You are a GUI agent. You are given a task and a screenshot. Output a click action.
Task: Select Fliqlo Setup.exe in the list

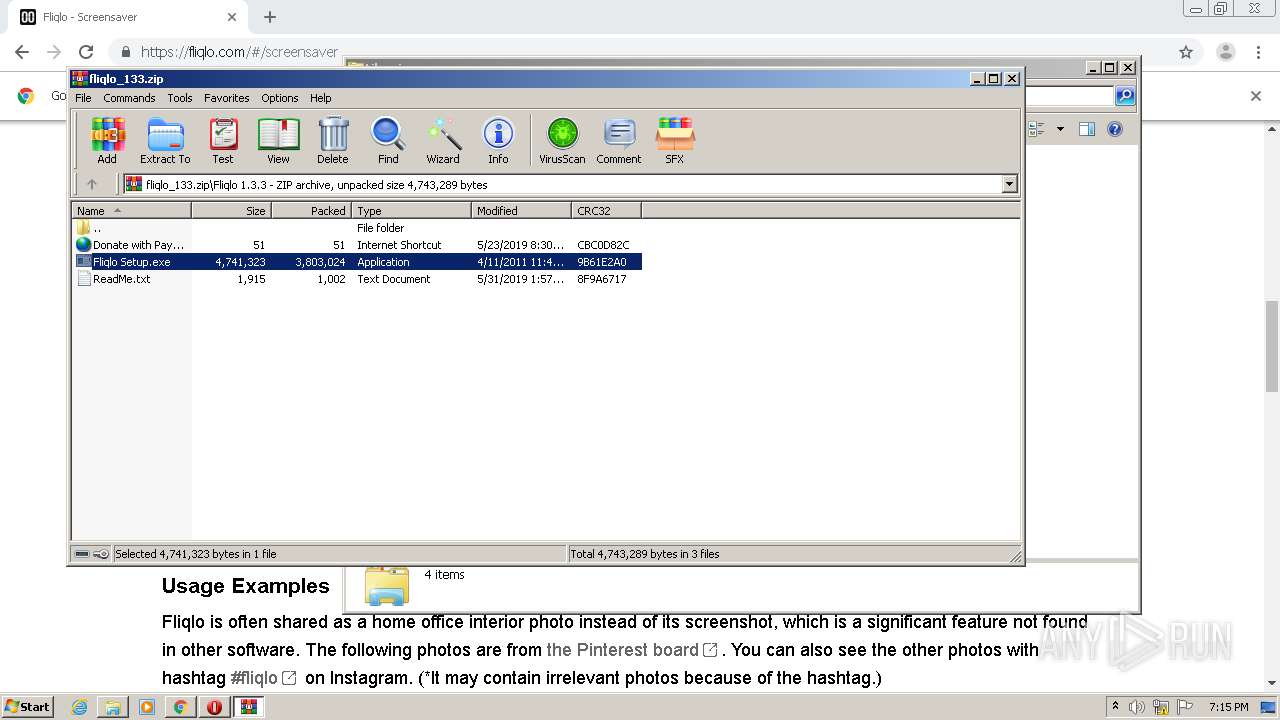358,262
